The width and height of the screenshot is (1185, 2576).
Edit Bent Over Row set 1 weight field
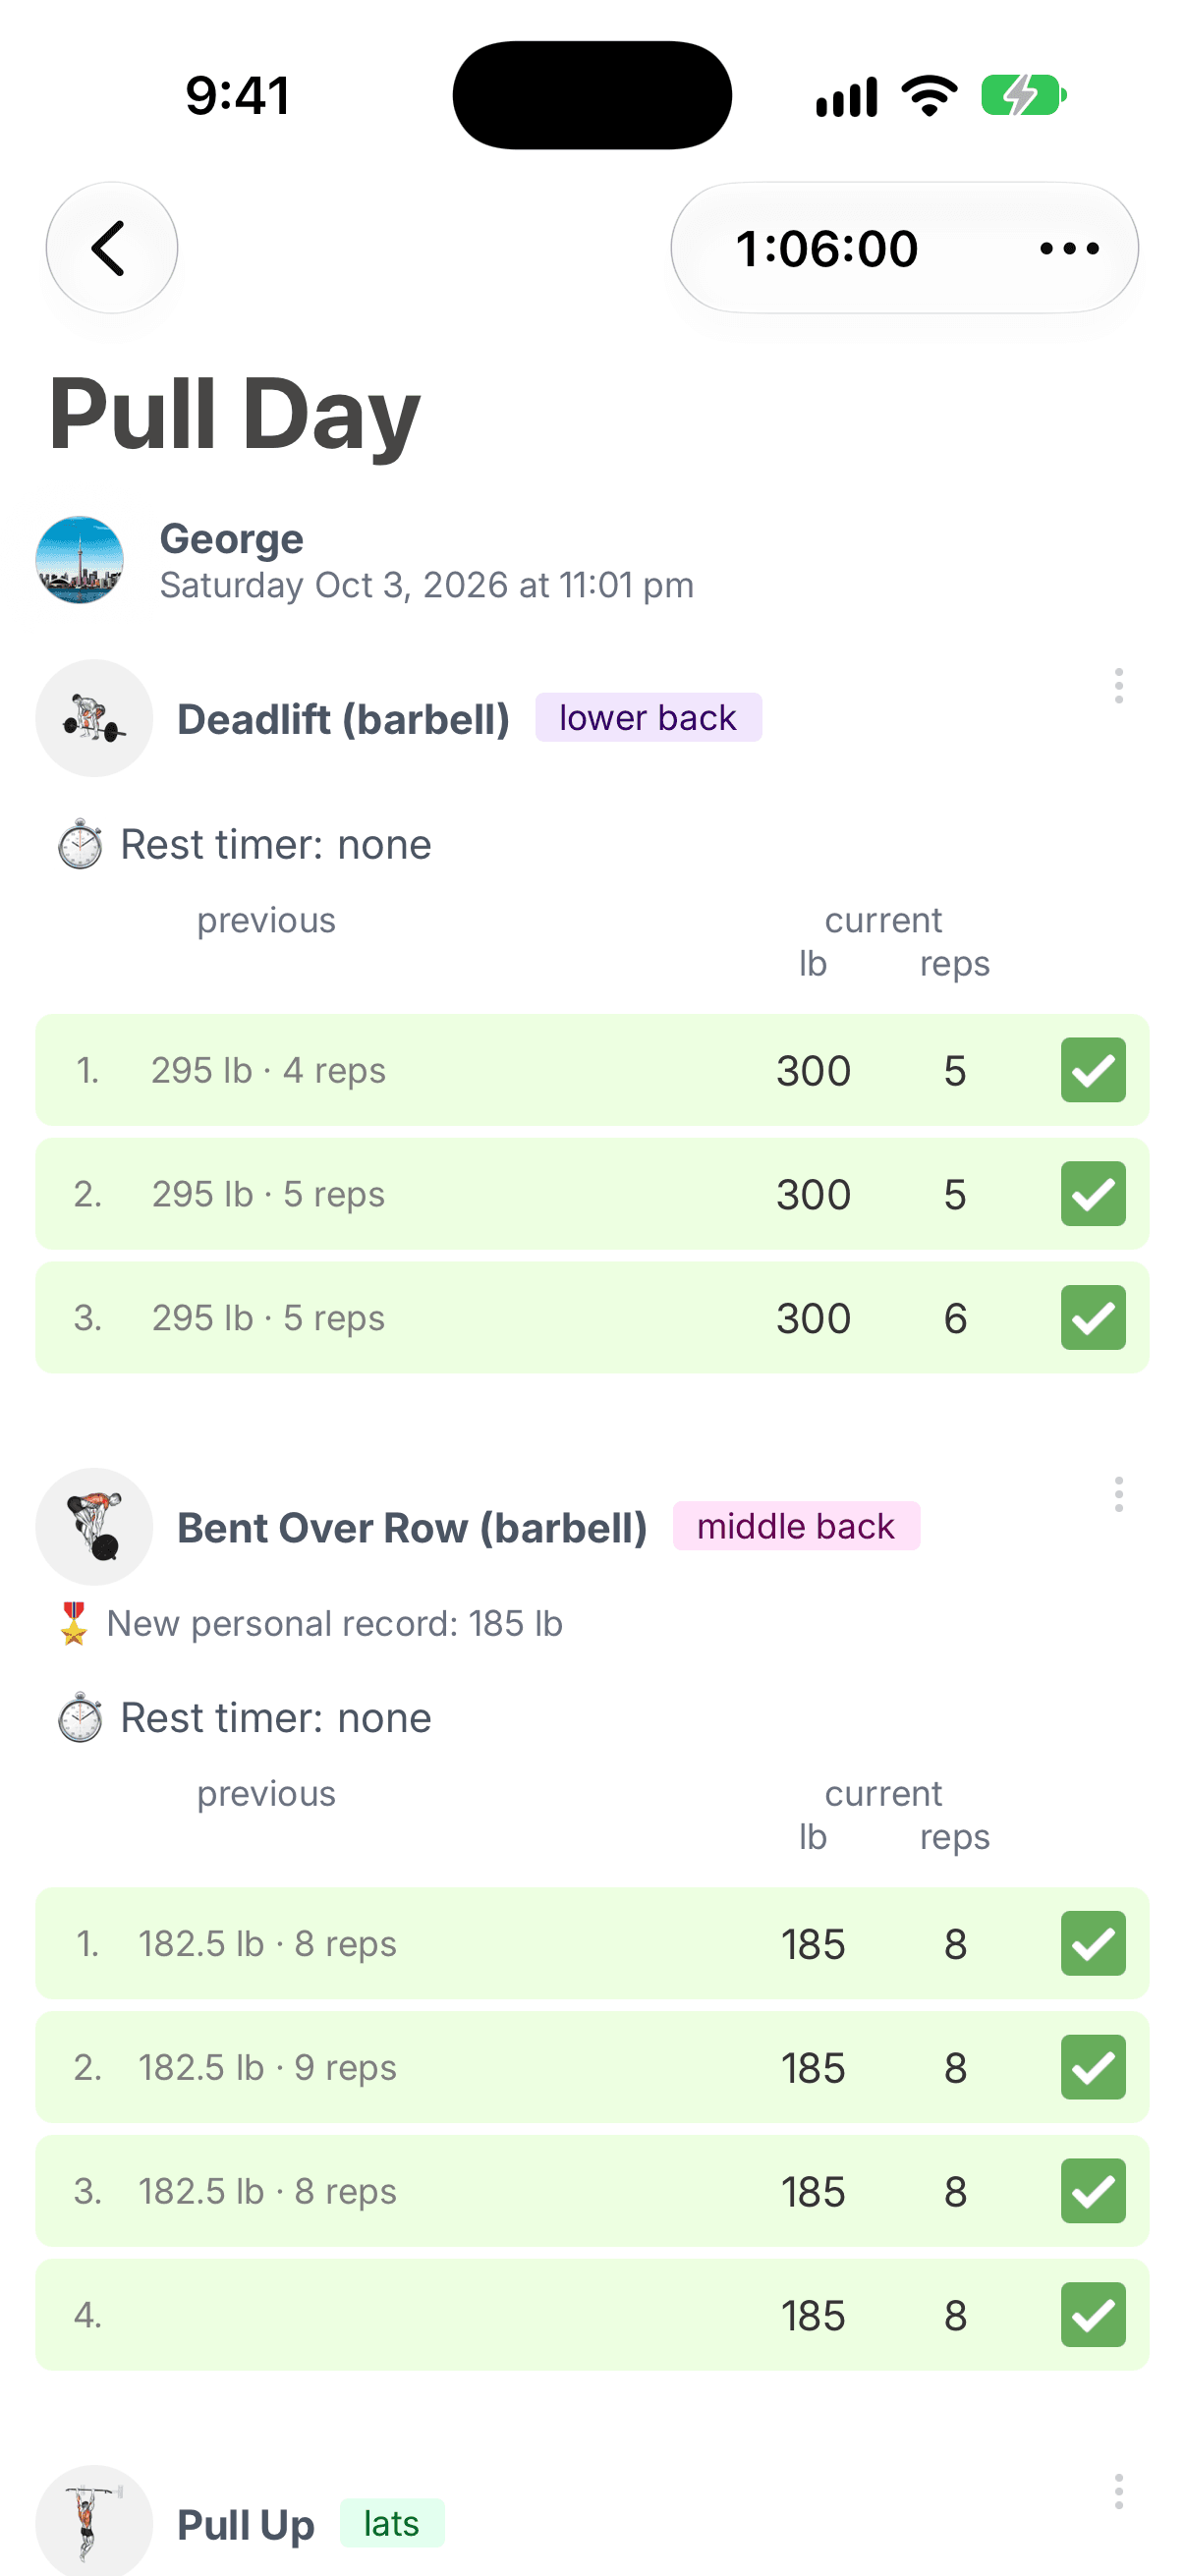(813, 1944)
